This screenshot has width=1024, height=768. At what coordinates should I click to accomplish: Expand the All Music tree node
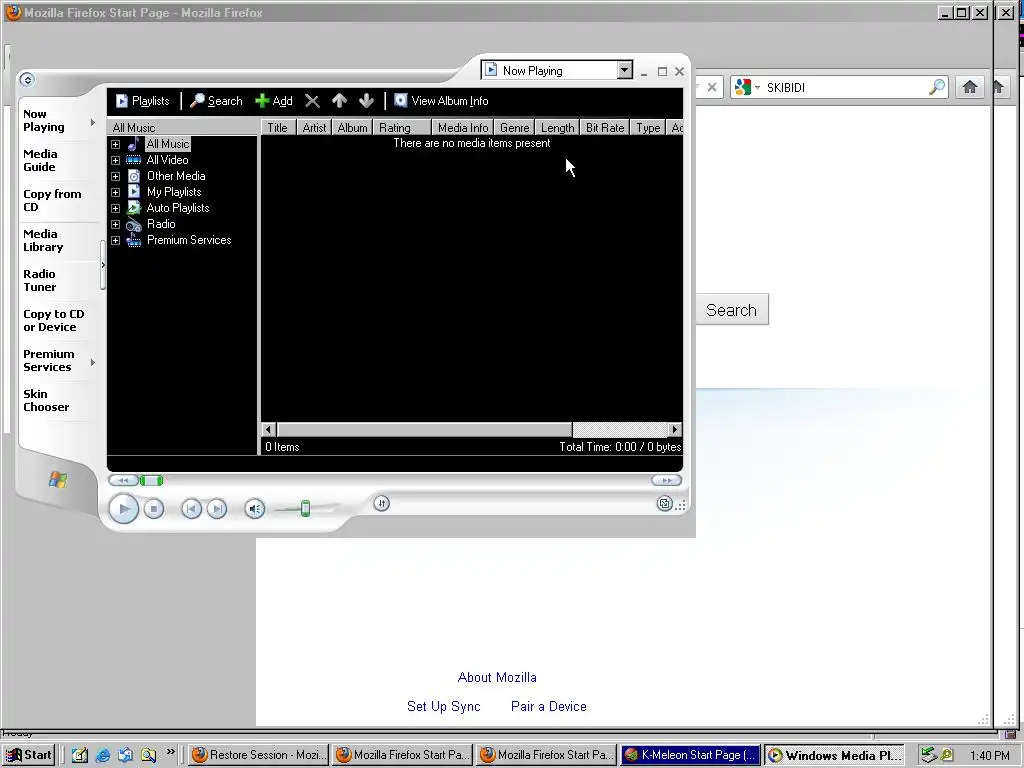116,144
